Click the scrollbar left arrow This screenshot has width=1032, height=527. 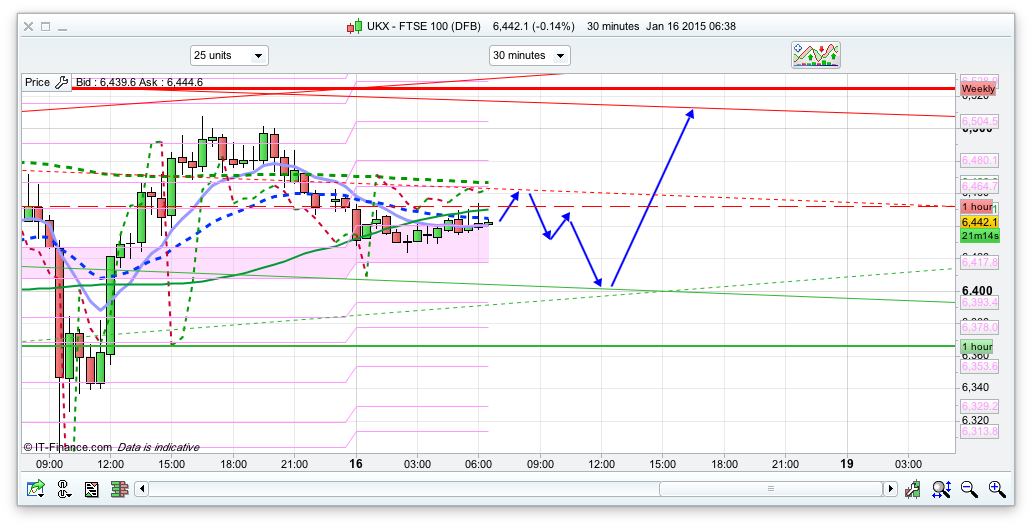coord(142,489)
